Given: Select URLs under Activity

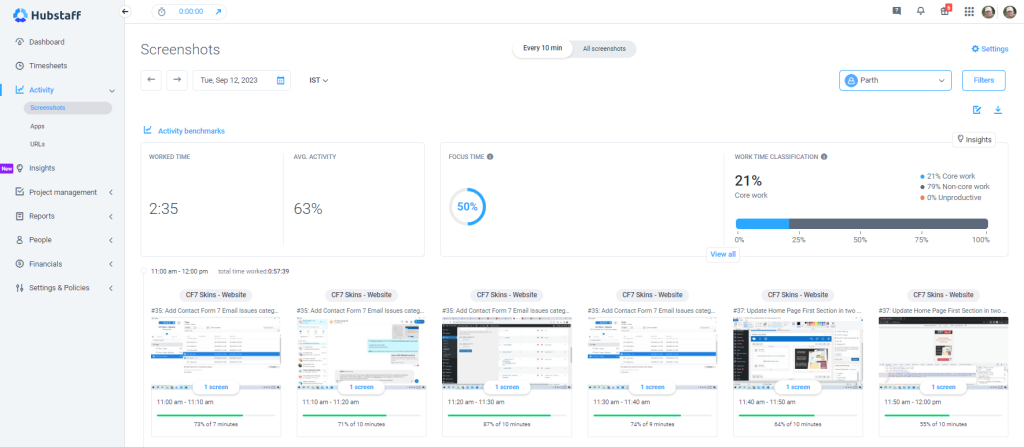Looking at the screenshot, I should point(37,144).
